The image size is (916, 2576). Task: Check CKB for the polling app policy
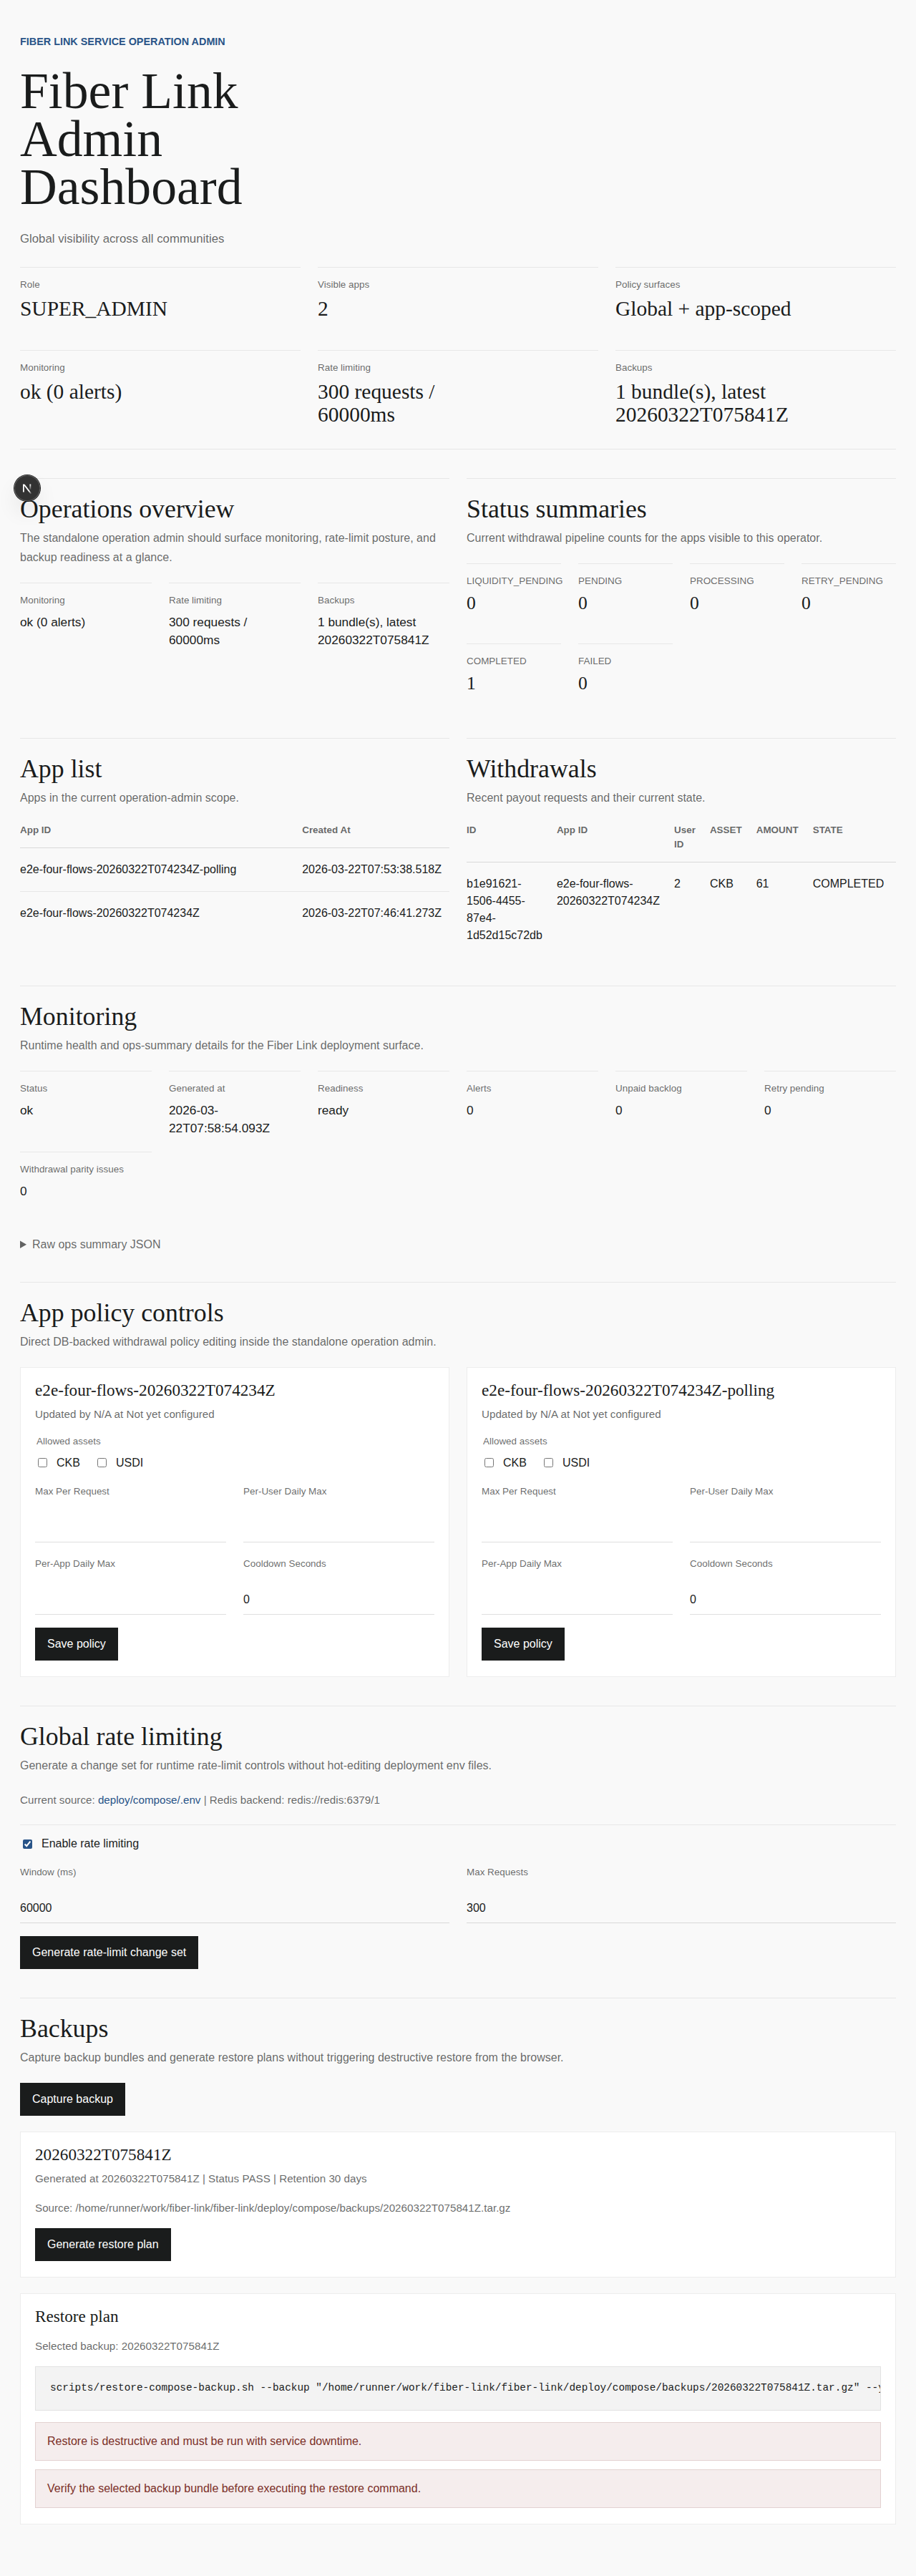[x=489, y=1462]
